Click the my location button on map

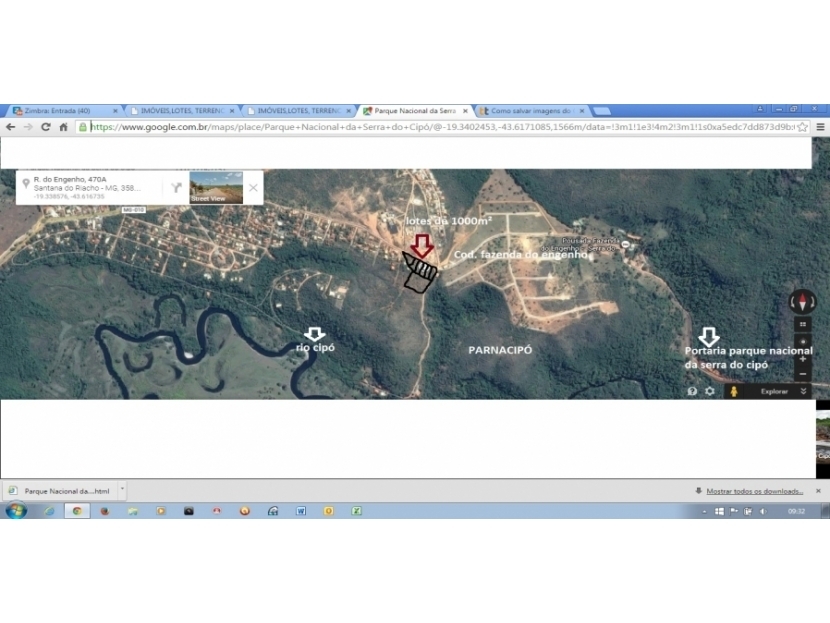click(802, 342)
